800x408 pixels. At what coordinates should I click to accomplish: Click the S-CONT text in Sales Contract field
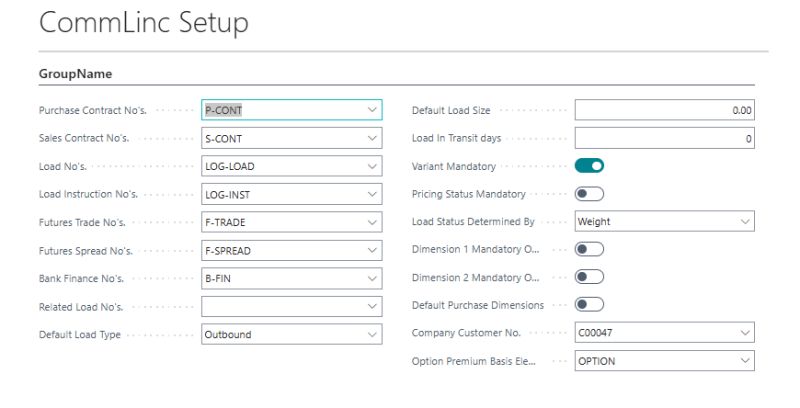pos(223,139)
